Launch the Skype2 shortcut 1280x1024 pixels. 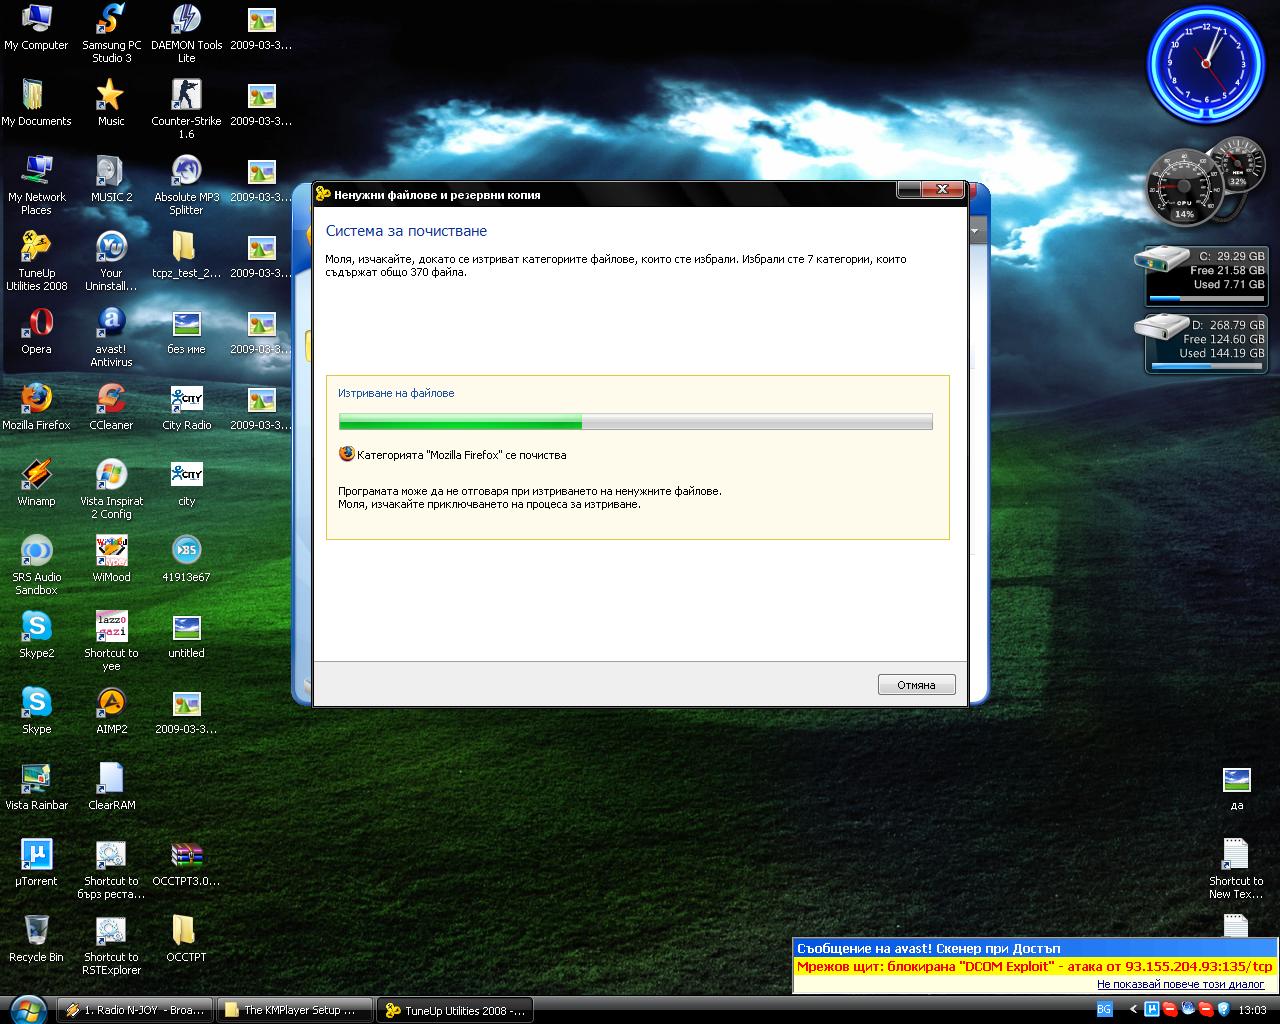[x=36, y=636]
